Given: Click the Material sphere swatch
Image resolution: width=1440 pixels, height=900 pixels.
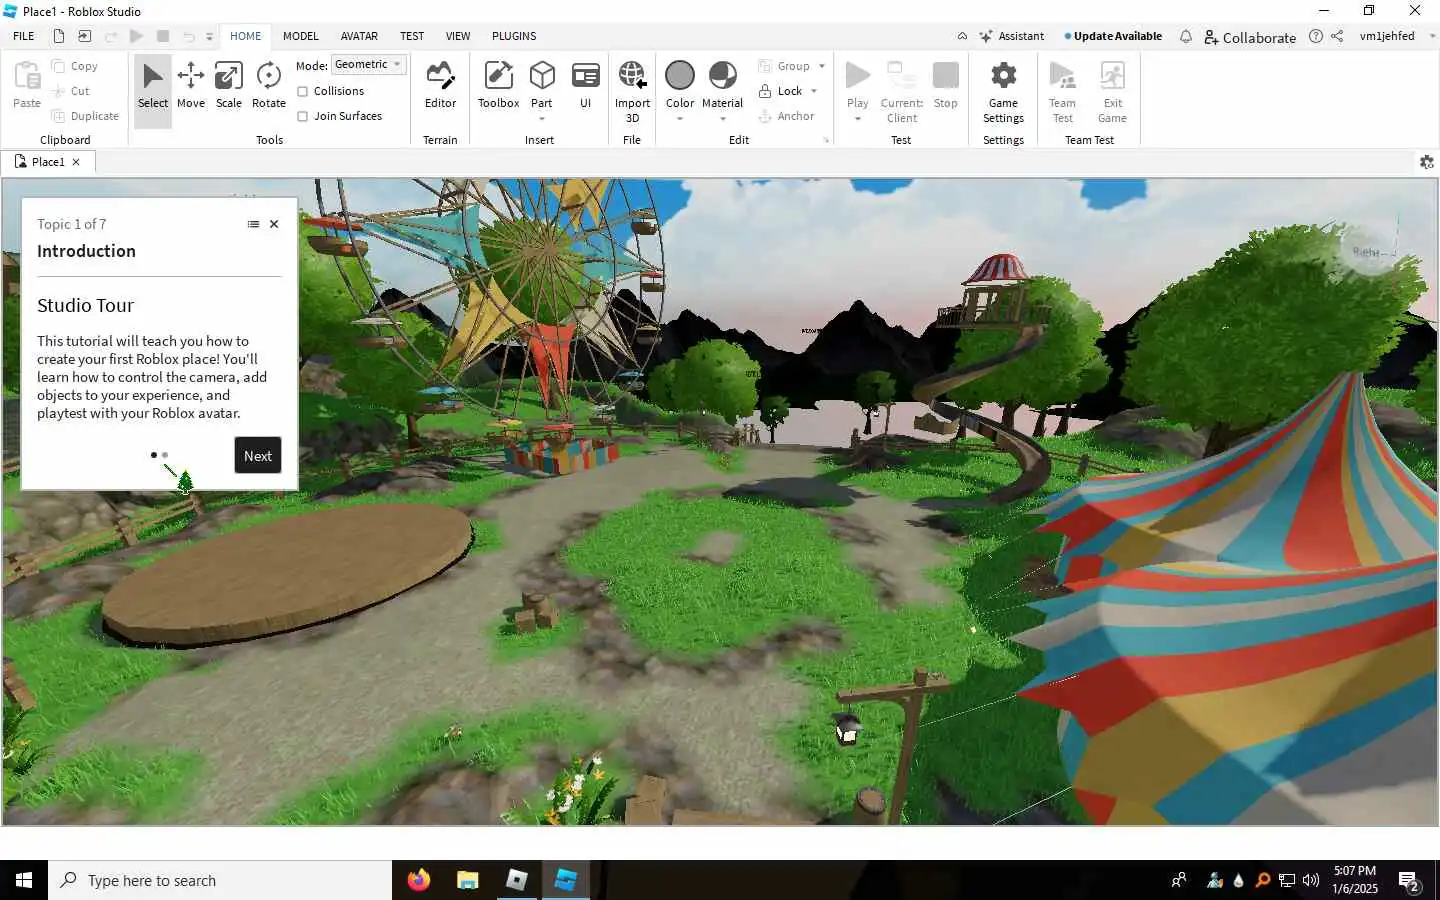Looking at the screenshot, I should click(723, 76).
